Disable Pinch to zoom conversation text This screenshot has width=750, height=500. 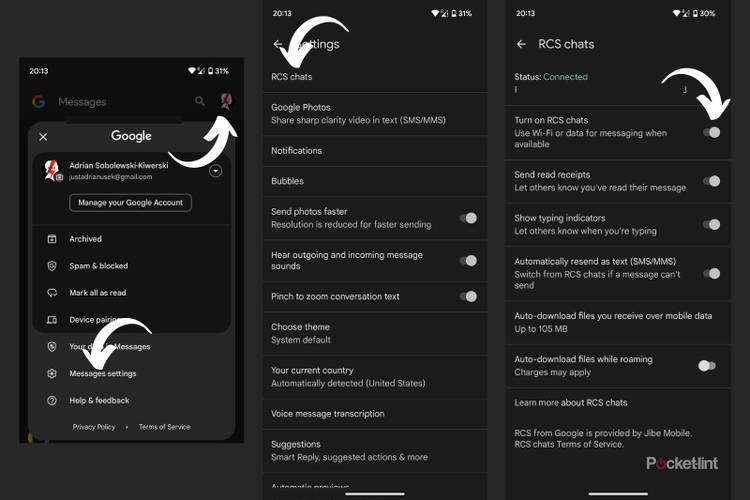tap(467, 296)
